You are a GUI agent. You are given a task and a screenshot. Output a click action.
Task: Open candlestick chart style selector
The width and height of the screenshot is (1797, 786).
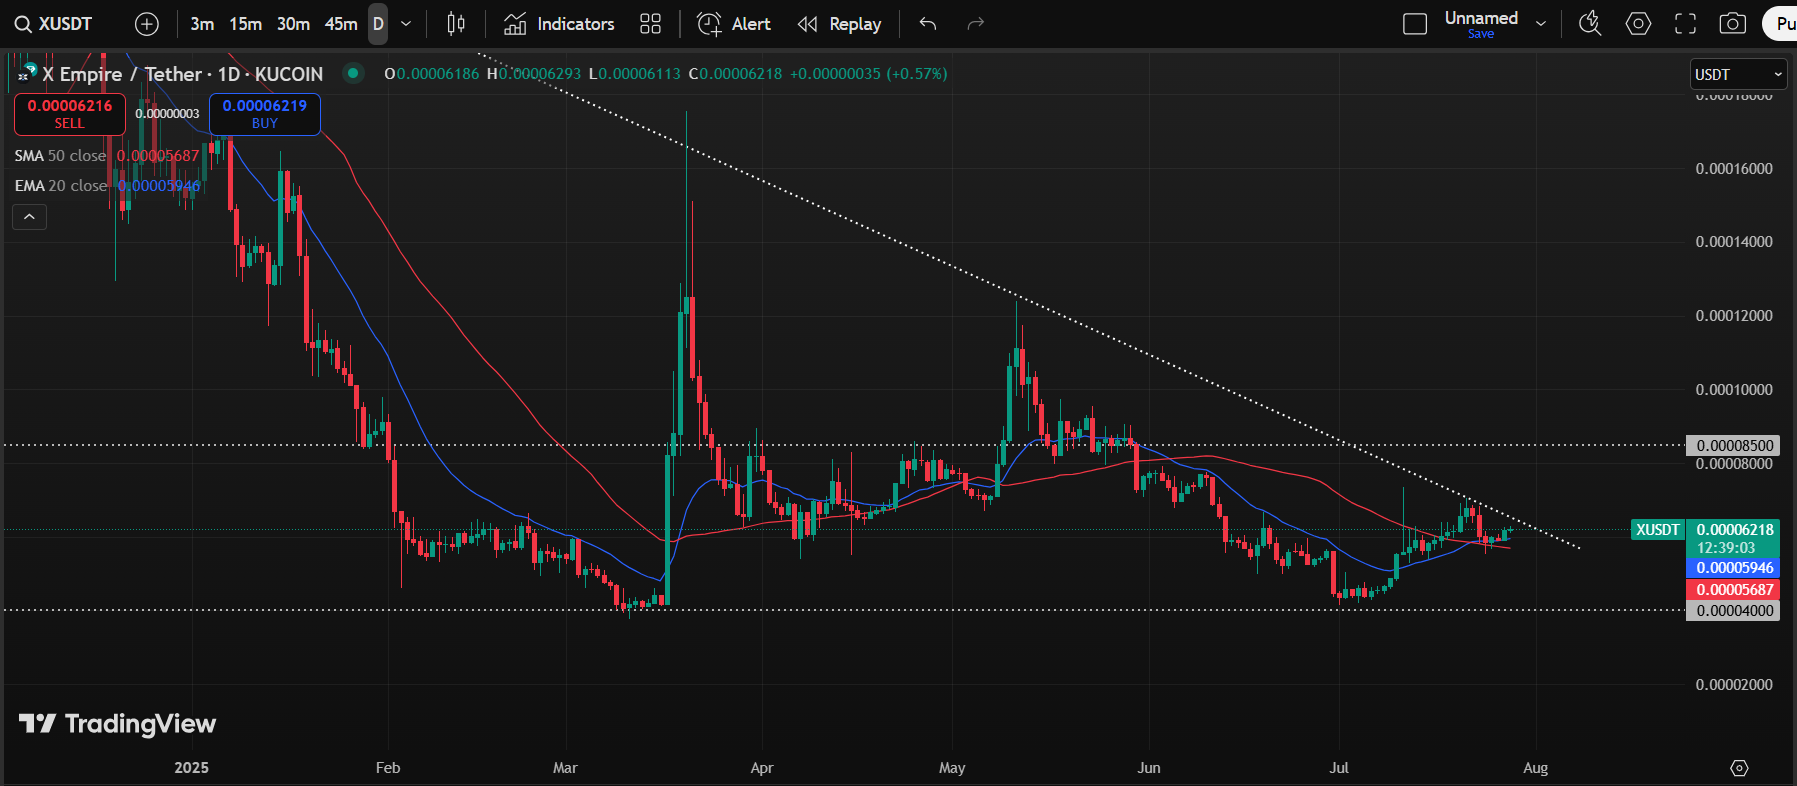coord(456,24)
